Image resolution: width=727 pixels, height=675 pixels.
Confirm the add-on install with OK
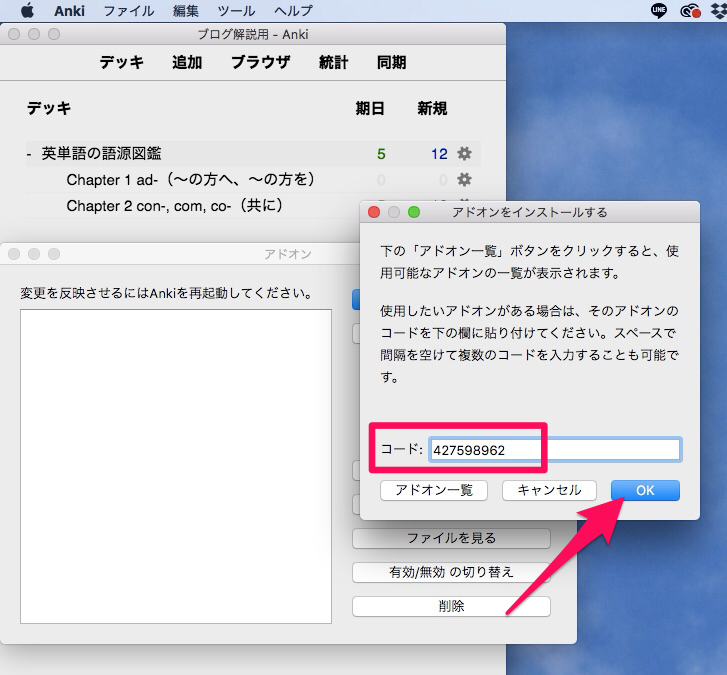tap(645, 490)
